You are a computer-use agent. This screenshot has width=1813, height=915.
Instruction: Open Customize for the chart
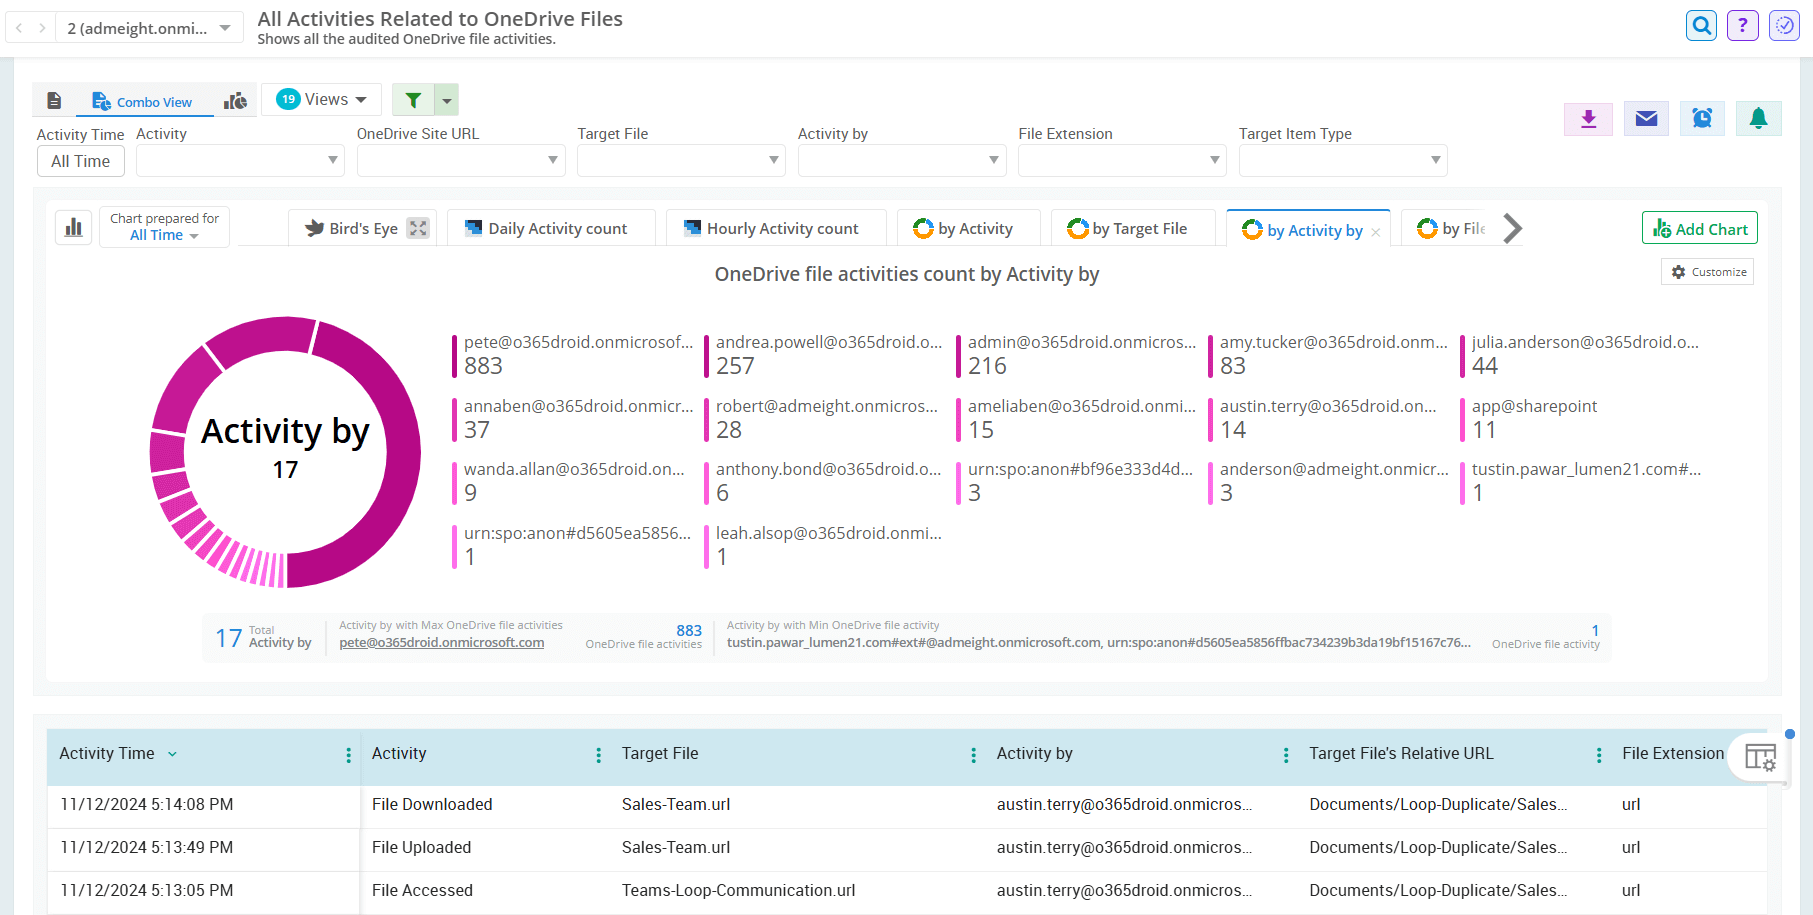pos(1707,271)
